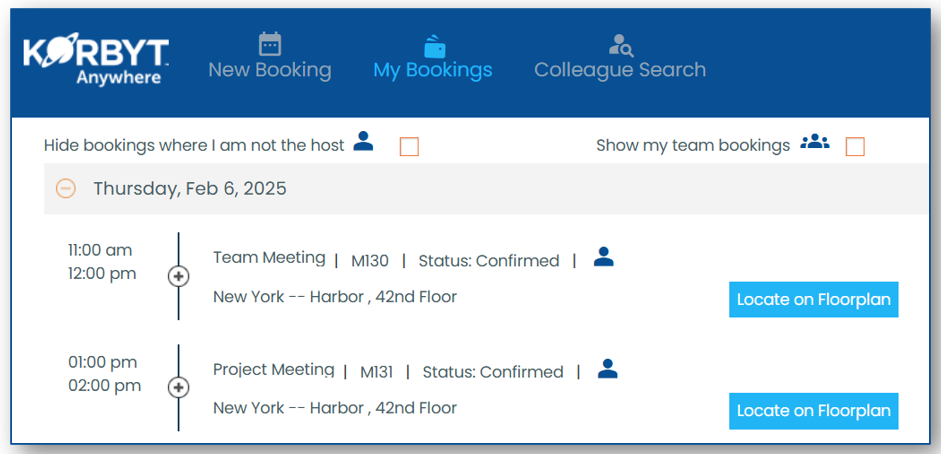941x454 pixels.
Task: Locate Project Meeting M131 on floorplan
Action: tap(813, 411)
